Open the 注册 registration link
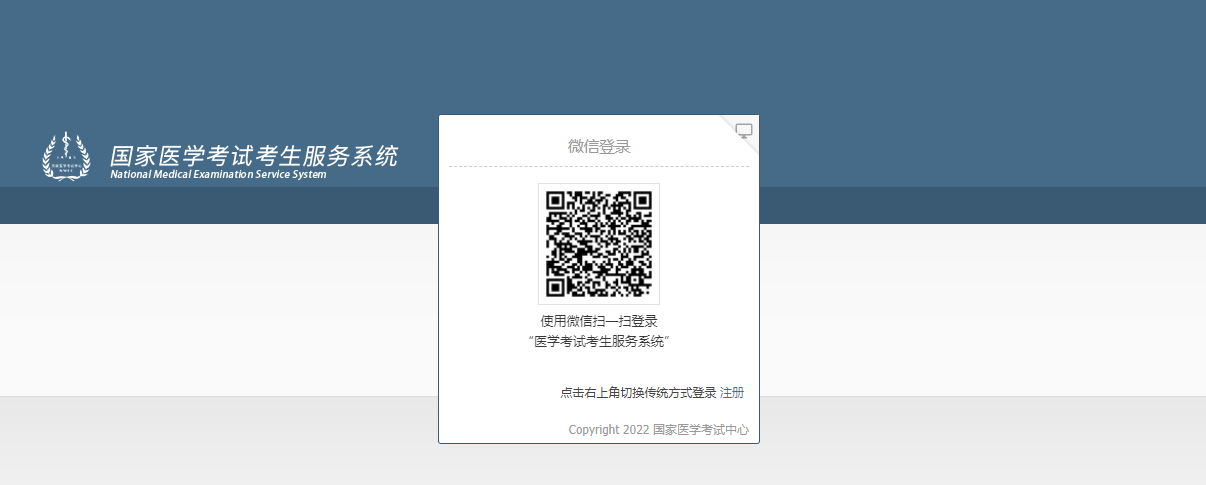1206x485 pixels. tap(732, 393)
